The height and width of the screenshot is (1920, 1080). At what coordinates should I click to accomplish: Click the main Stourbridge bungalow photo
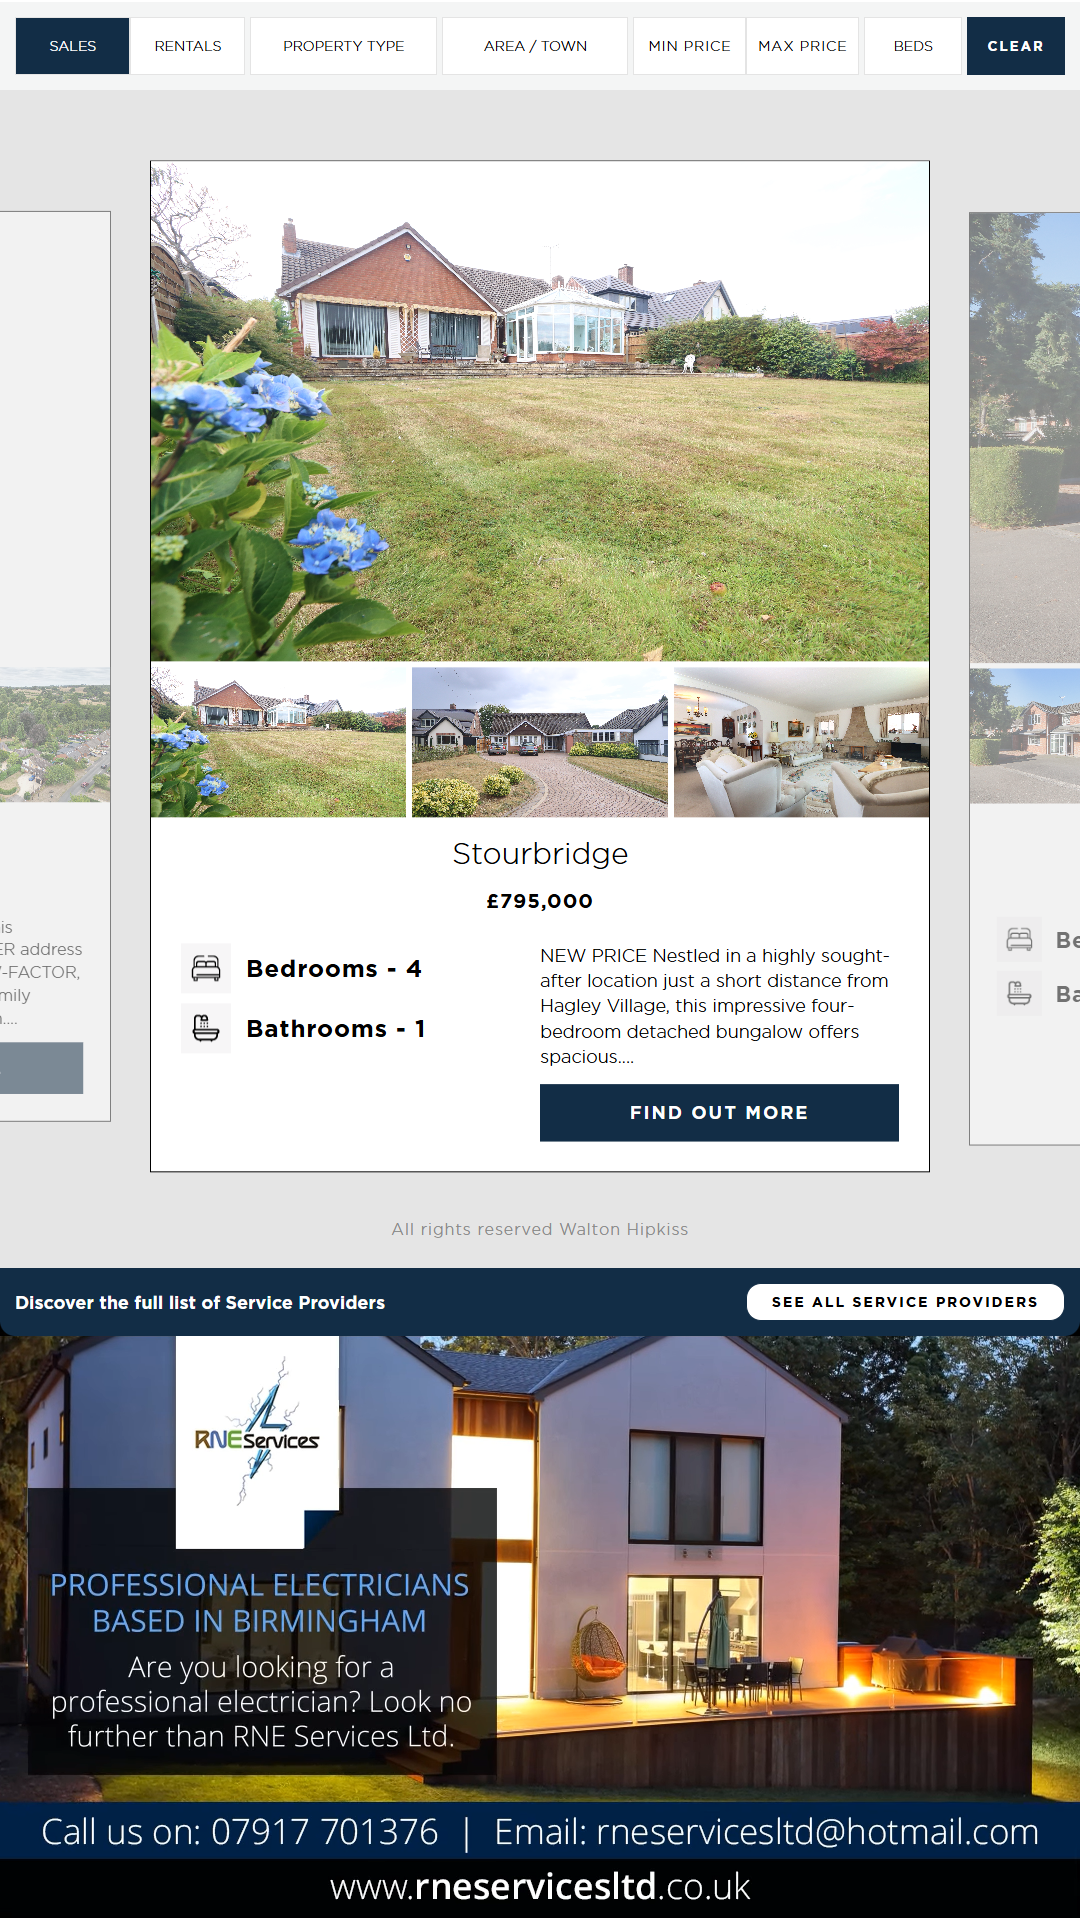(540, 411)
